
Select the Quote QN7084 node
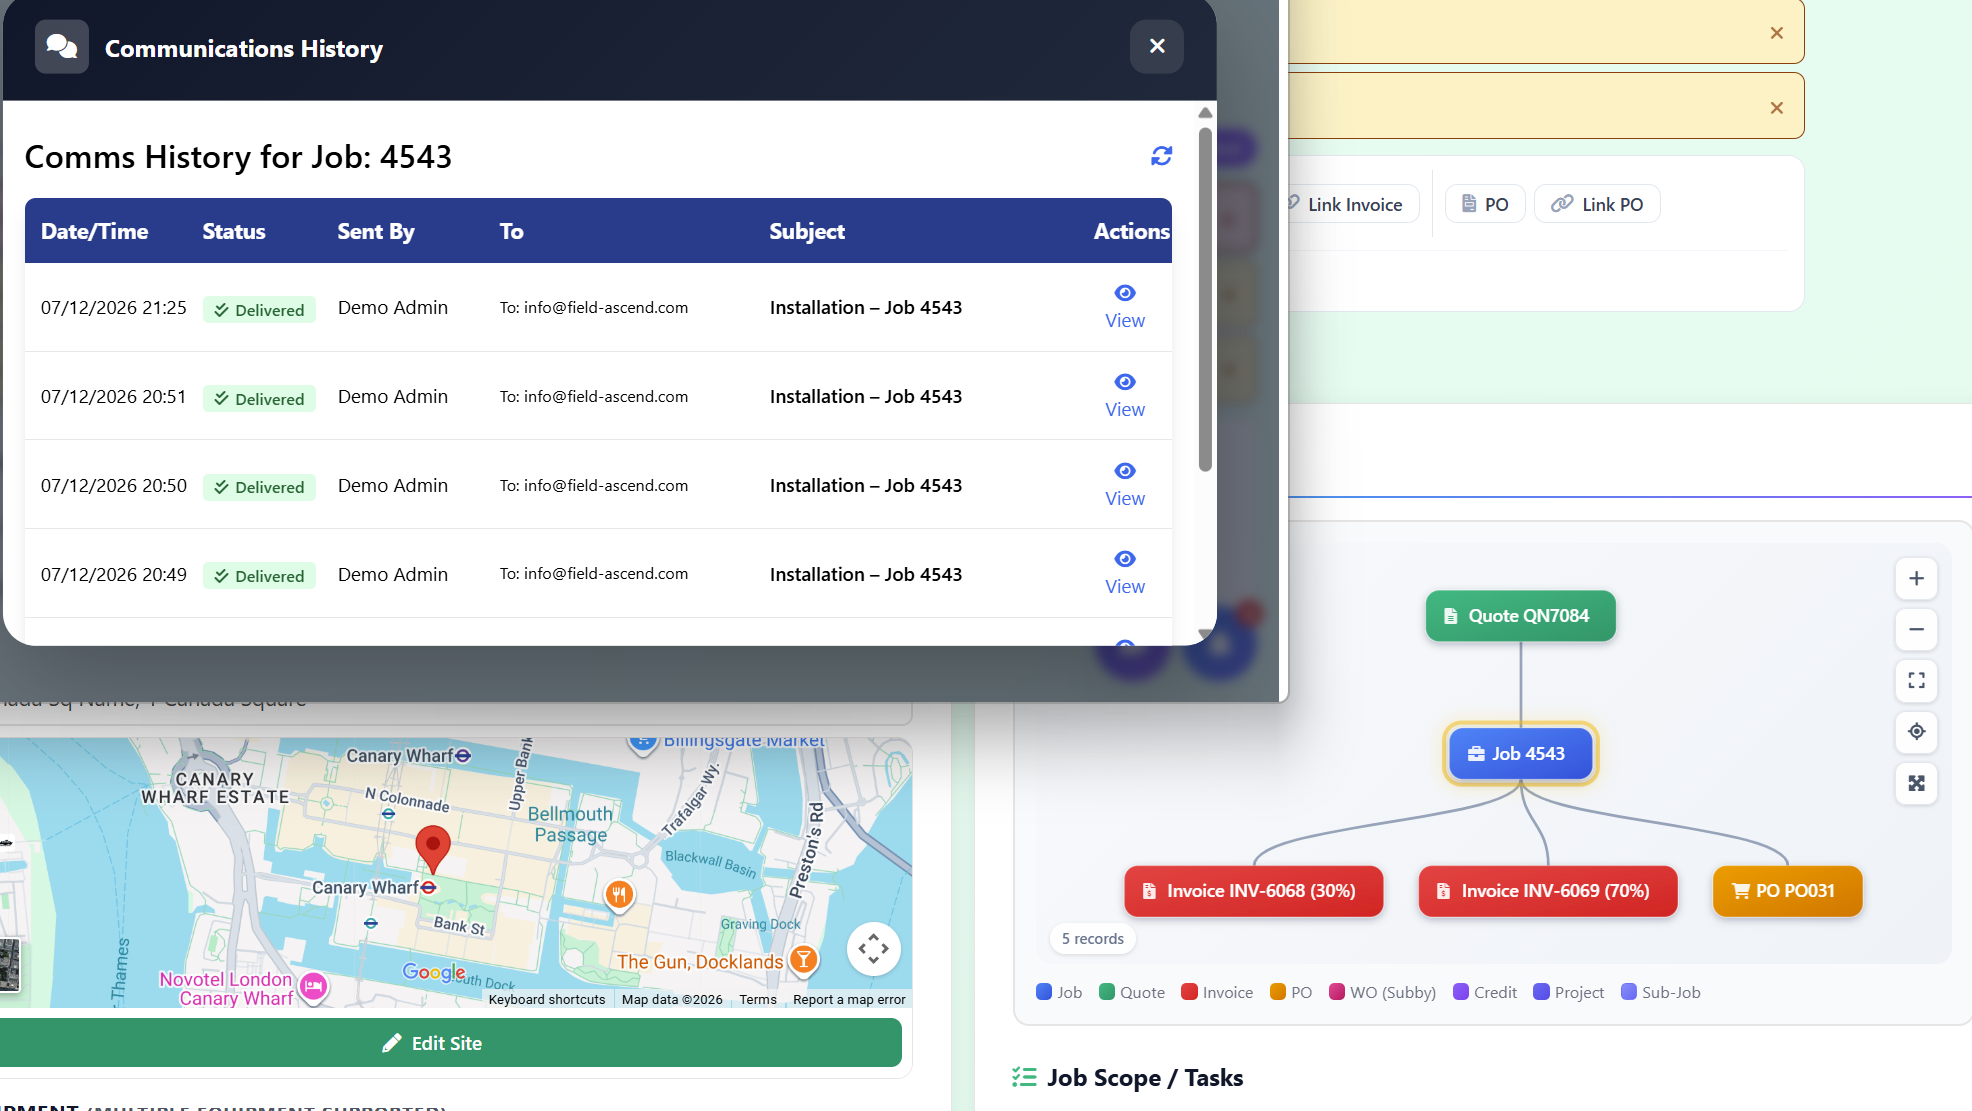[x=1520, y=616]
